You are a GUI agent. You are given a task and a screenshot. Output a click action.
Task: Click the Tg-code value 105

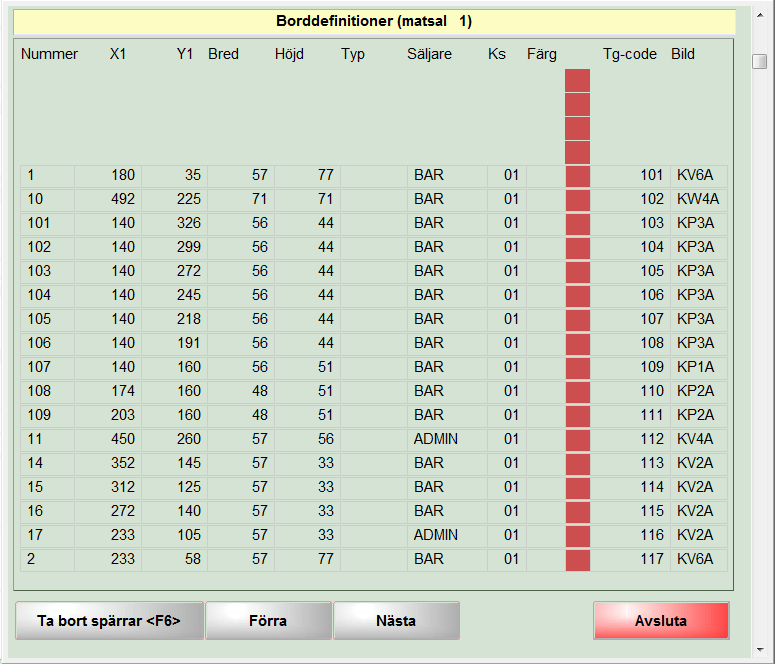(630, 271)
